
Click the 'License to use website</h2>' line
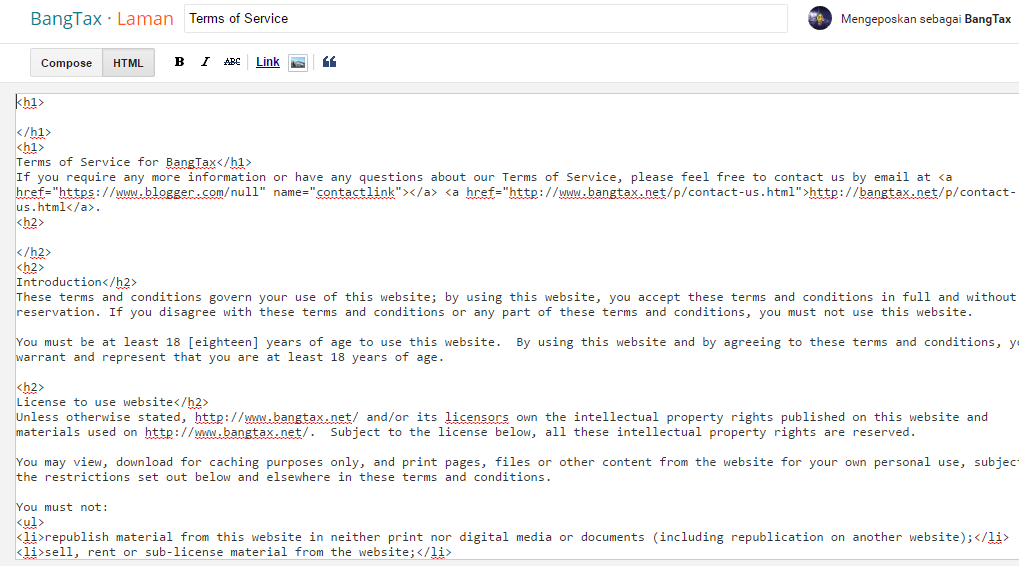click(x=112, y=402)
